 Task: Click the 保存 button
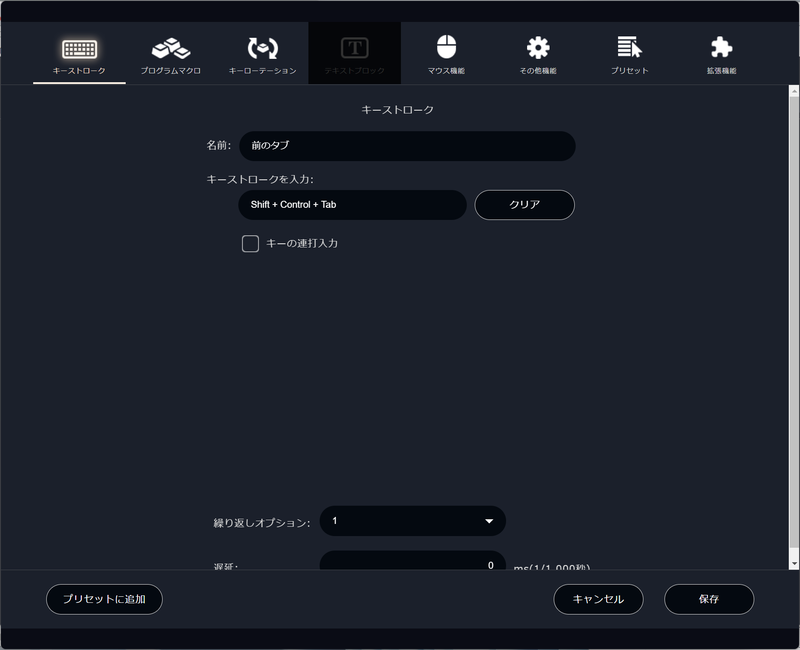pyautogui.click(x=709, y=599)
